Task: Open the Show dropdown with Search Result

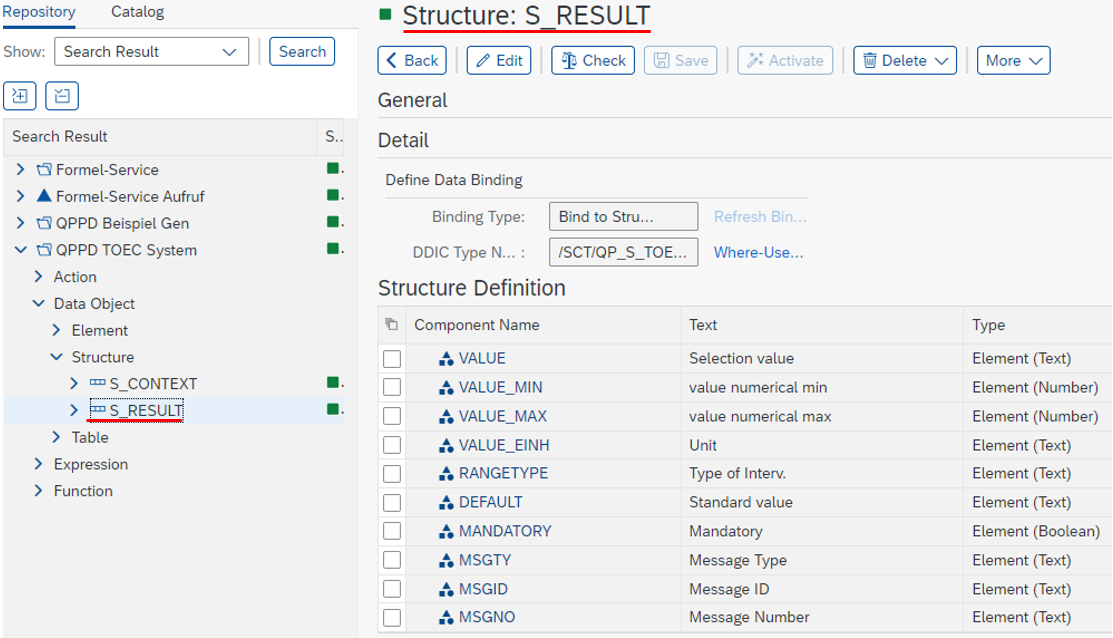Action: pos(151,52)
